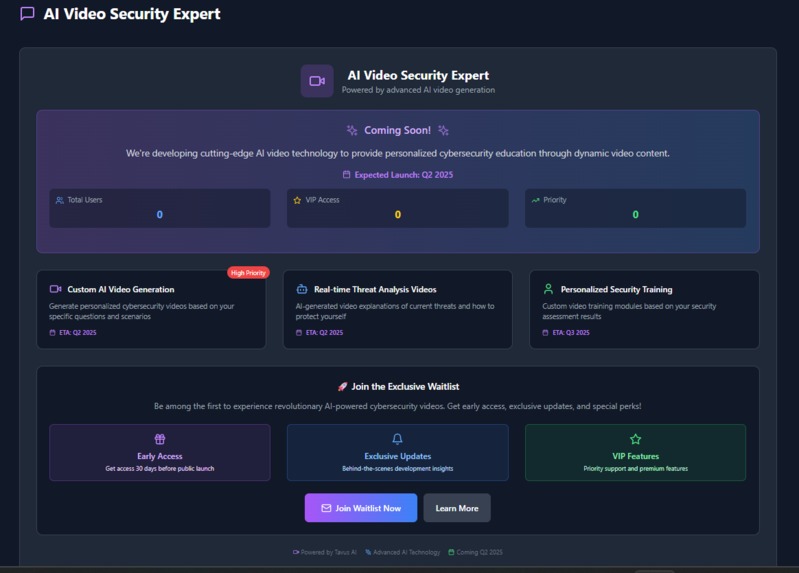The height and width of the screenshot is (573, 799).
Task: Click calendar icon beside ETA: Q3 2025
Action: 545,332
